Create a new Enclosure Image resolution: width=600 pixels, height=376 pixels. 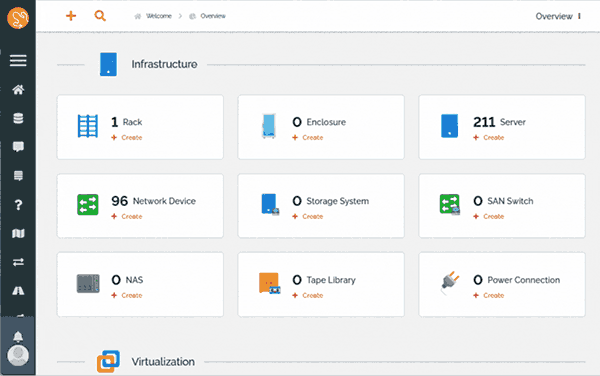pyautogui.click(x=308, y=138)
